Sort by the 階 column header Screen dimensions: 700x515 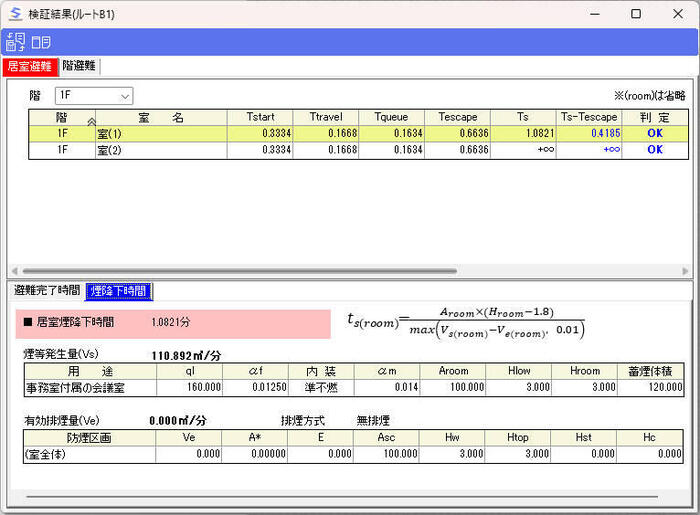click(62, 117)
